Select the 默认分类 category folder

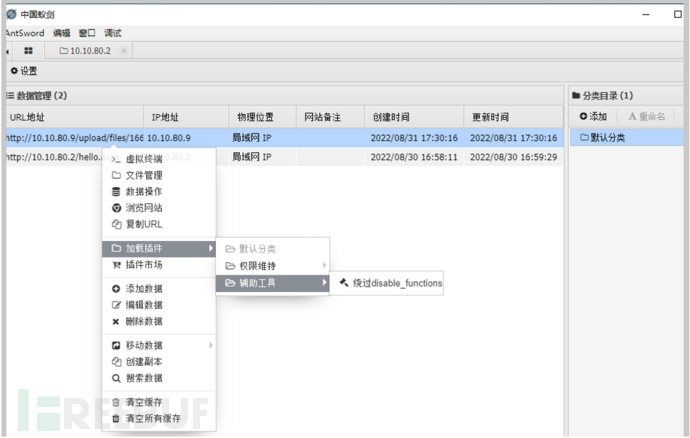point(627,137)
